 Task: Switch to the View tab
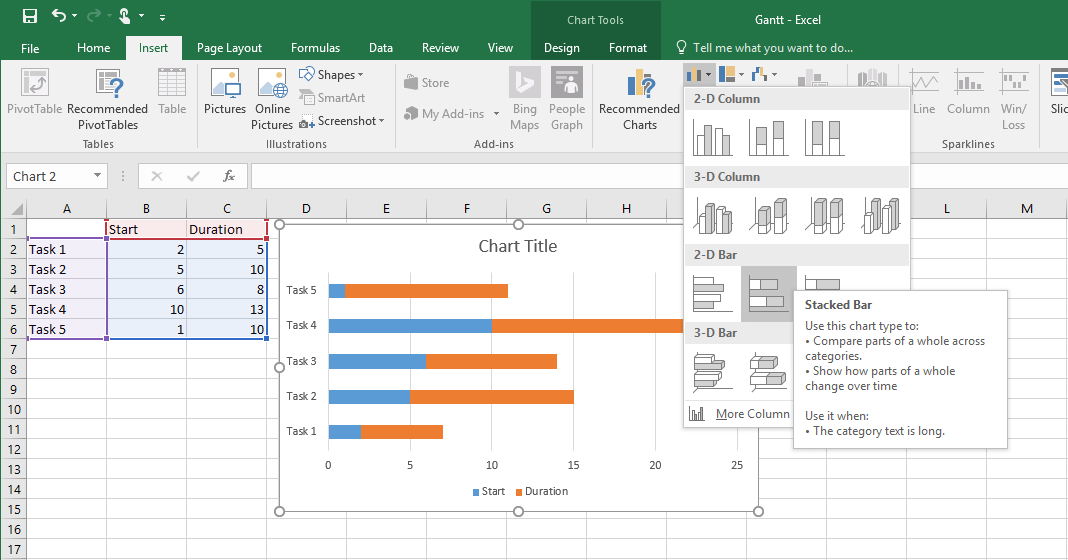point(500,48)
